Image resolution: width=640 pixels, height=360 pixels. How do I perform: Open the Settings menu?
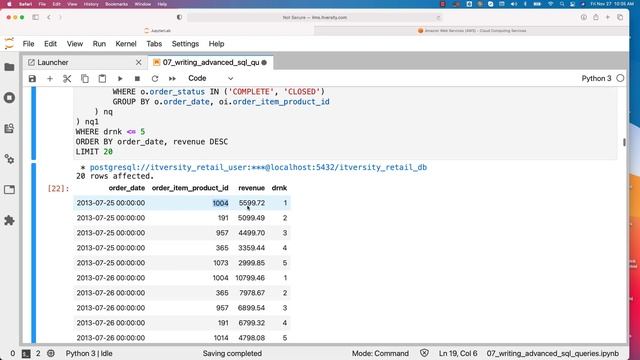(185, 44)
